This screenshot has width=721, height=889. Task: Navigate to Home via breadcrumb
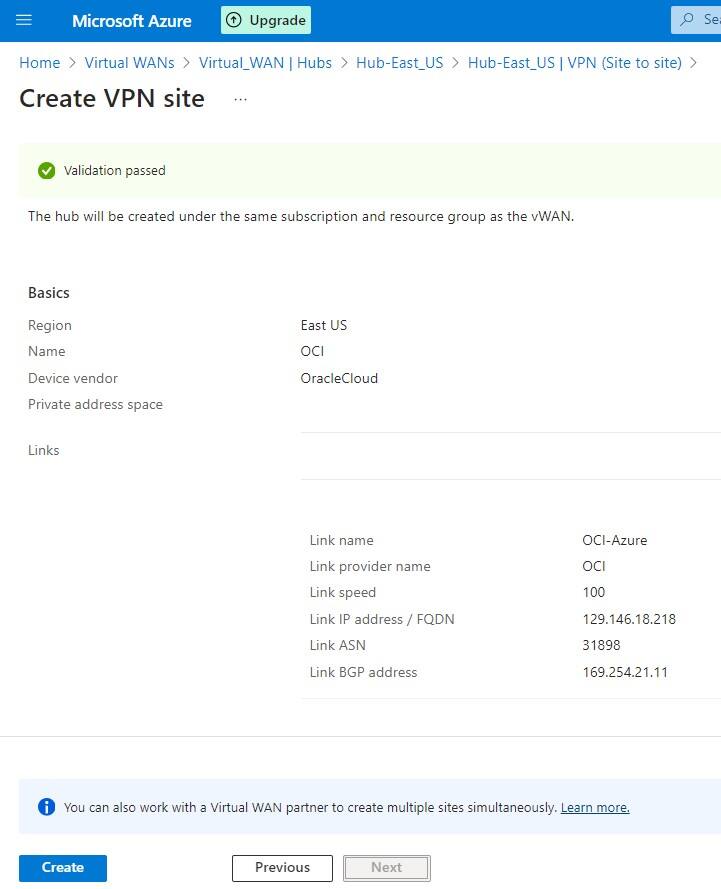[x=39, y=62]
